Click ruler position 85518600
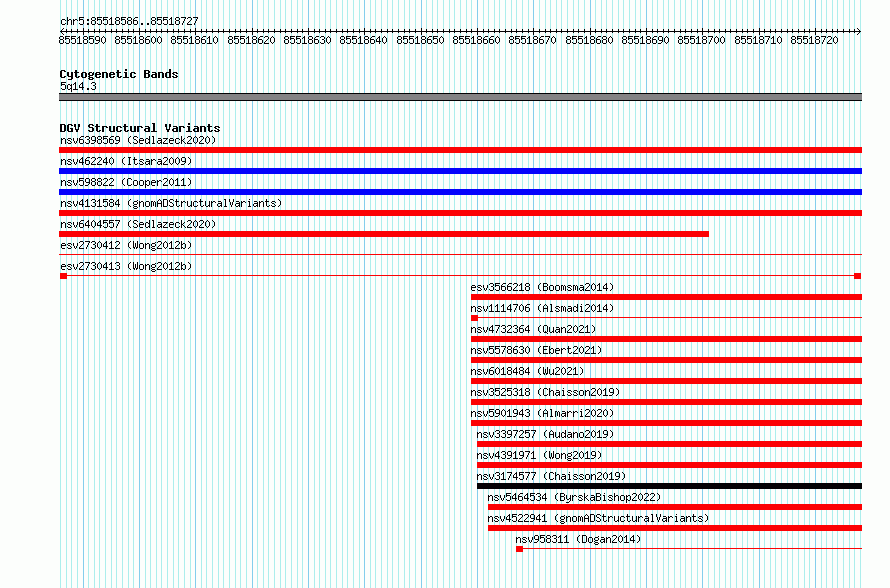The image size is (890, 588). (138, 40)
